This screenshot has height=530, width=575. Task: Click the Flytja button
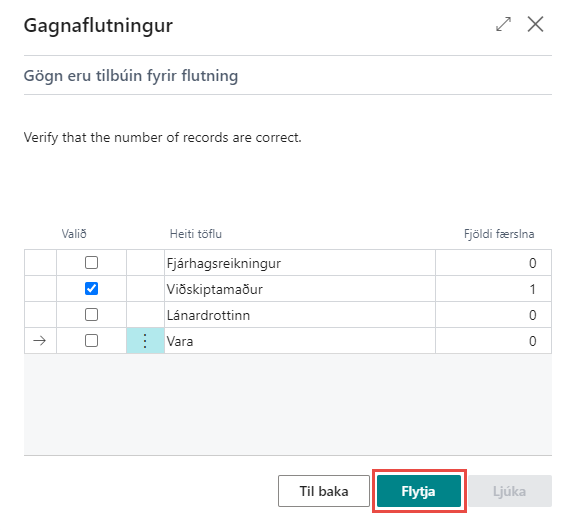click(419, 491)
